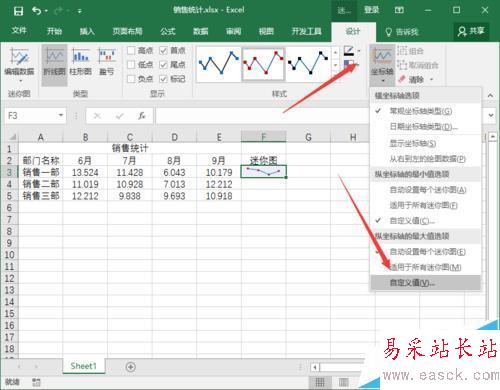This screenshot has width=500, height=390.
Task: Click the formula bar Enter checkmark icon
Action: click(120, 116)
